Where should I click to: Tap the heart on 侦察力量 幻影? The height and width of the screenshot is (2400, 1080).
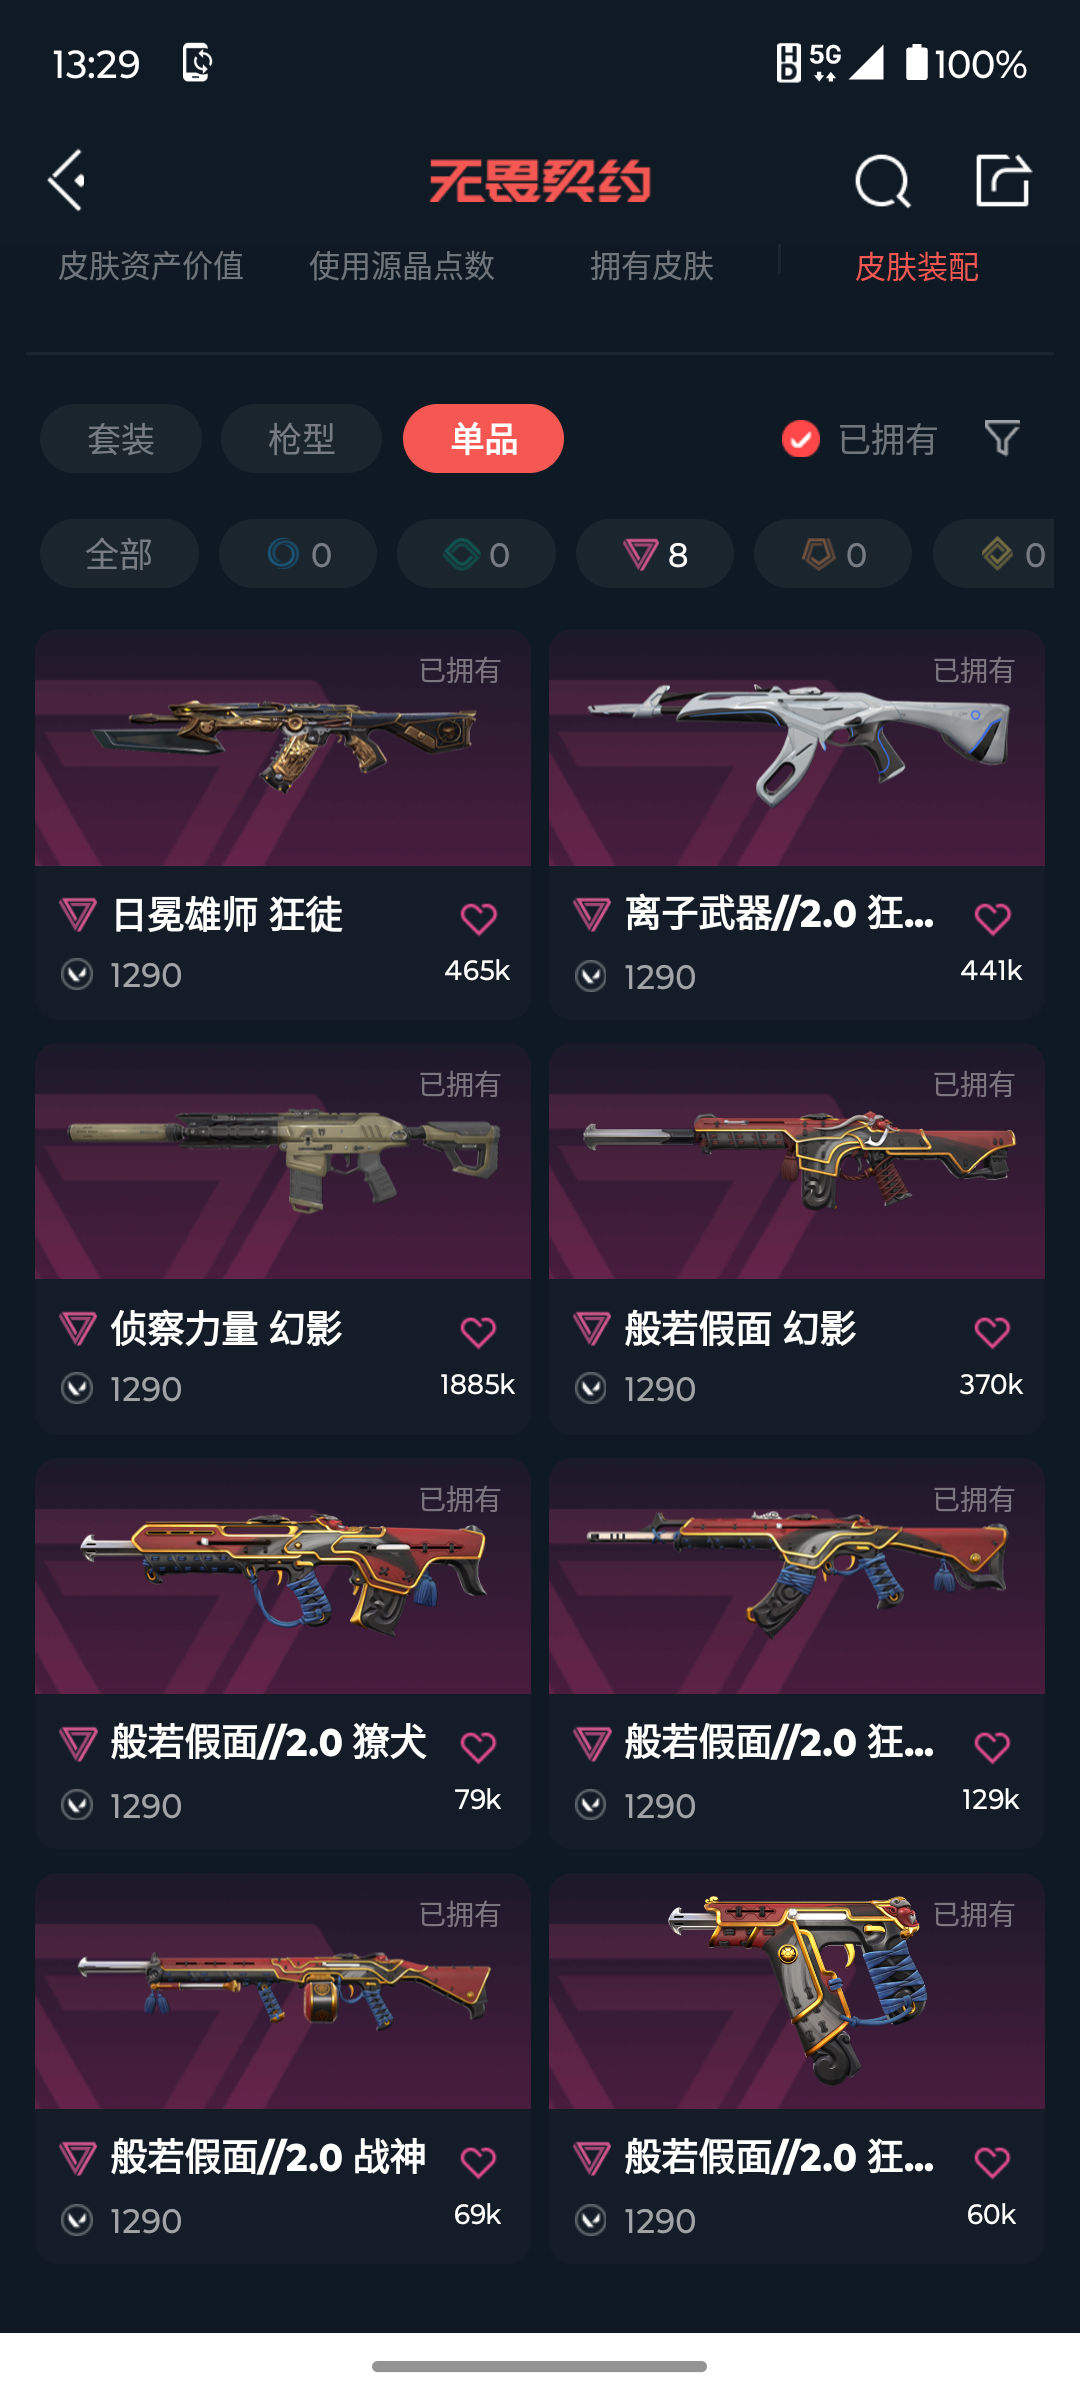point(478,1332)
